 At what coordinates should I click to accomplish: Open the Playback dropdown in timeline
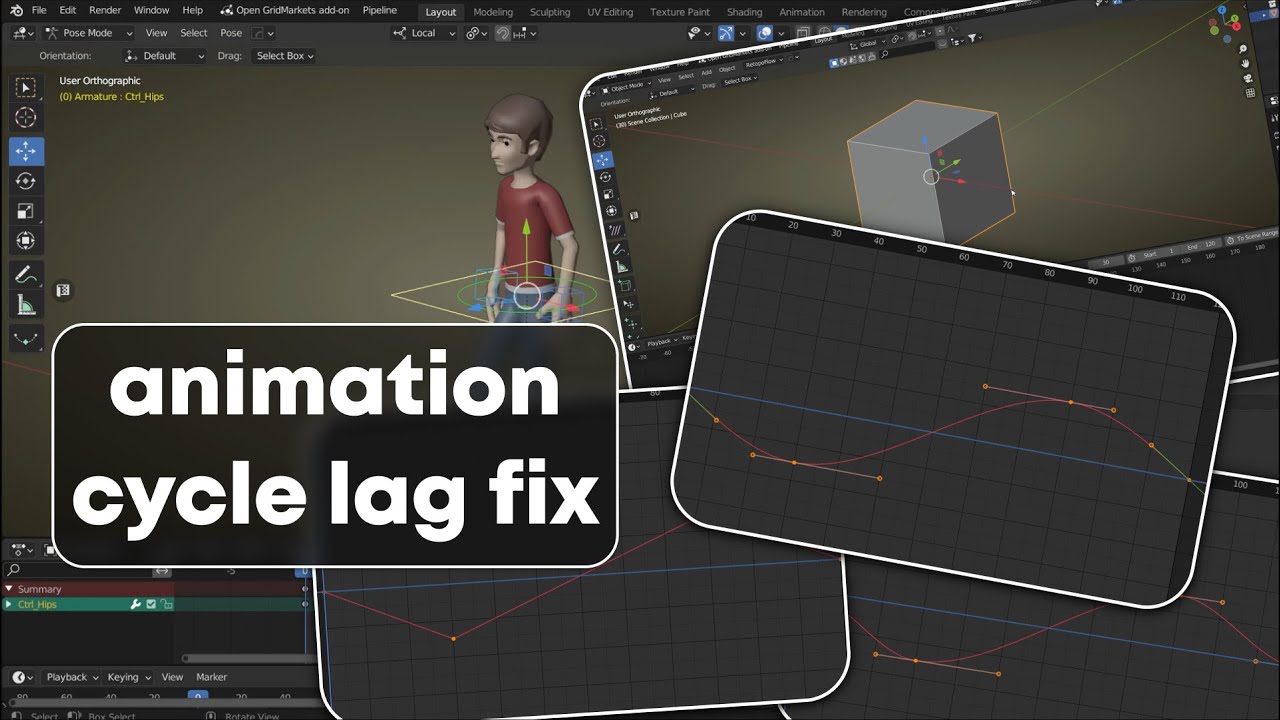[72, 677]
